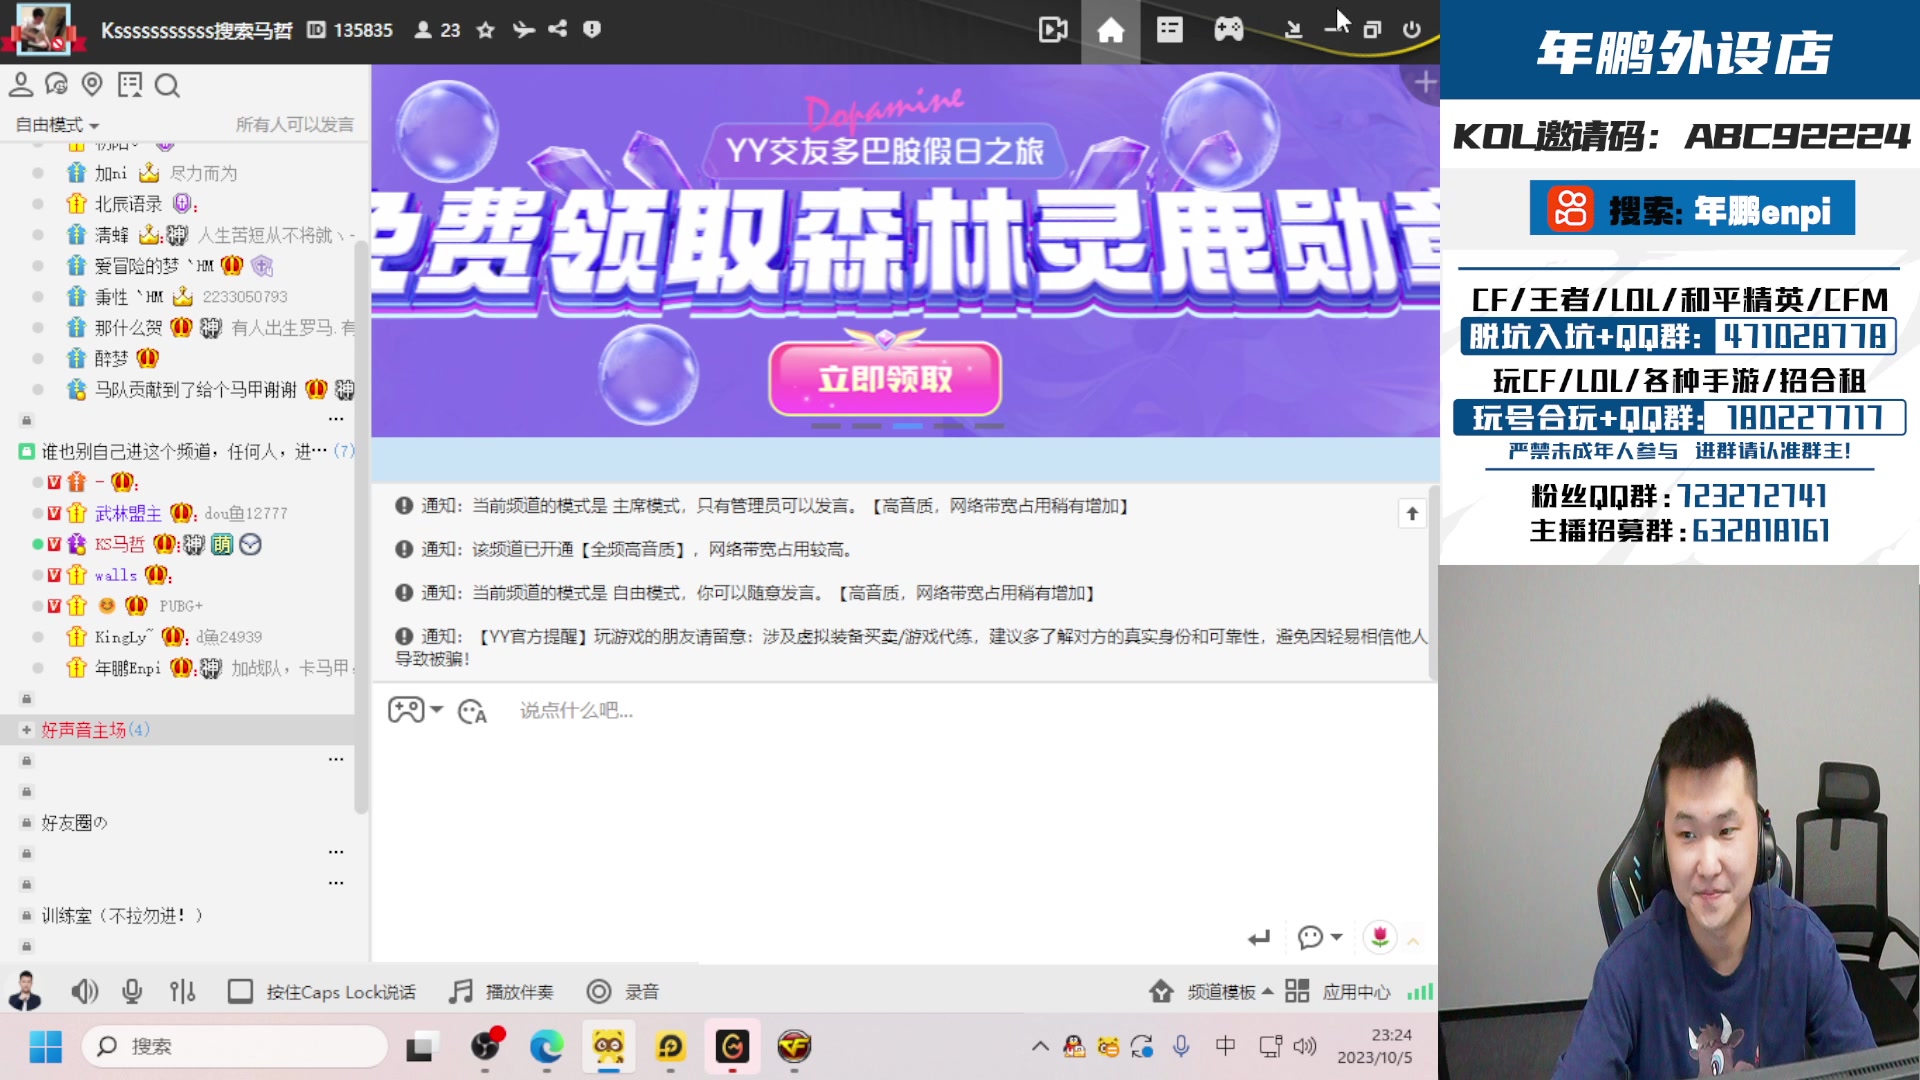Screen dimensions: 1920x1080
Task: Click the send enter-arrow icon
Action: coord(1259,938)
